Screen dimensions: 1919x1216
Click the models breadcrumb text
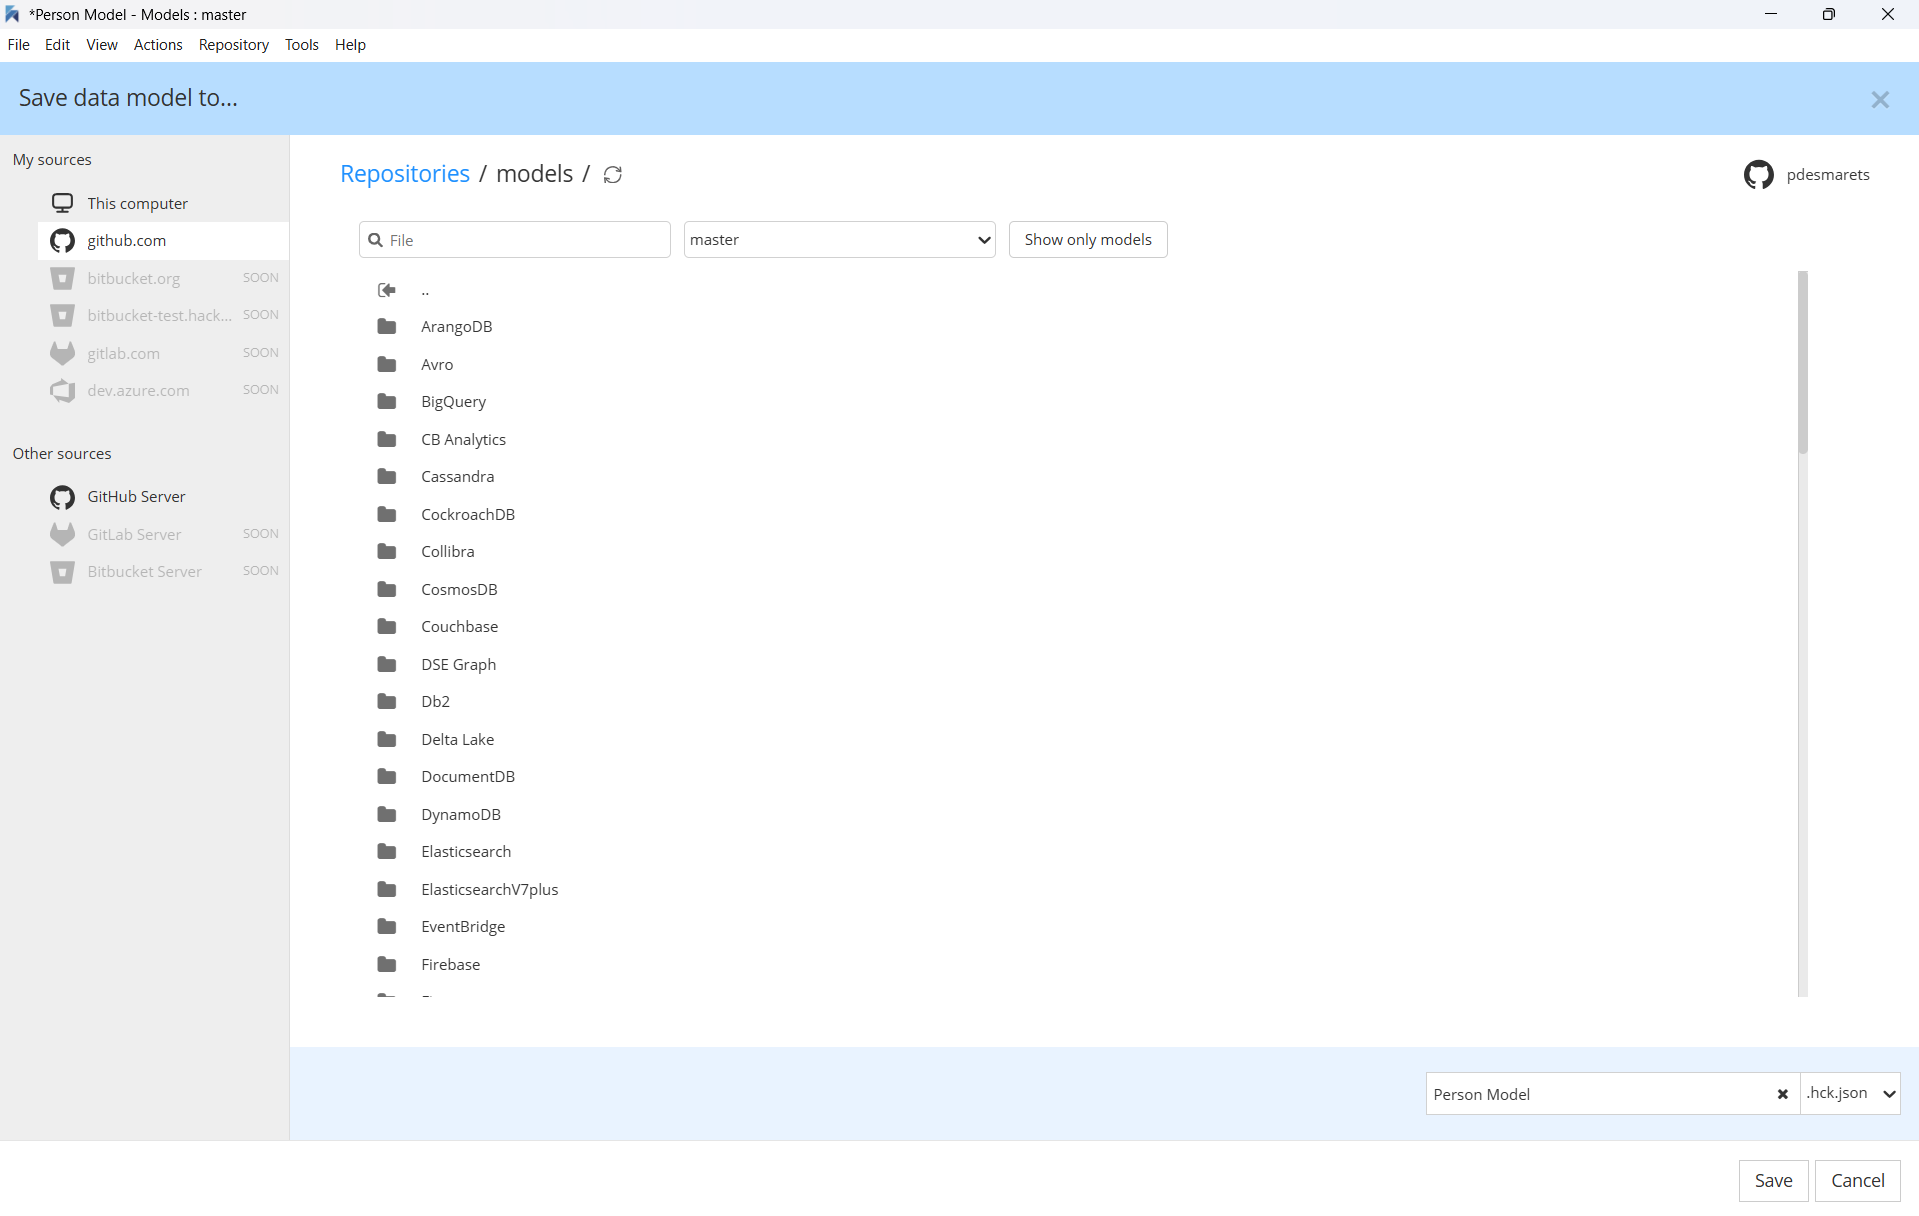(535, 174)
